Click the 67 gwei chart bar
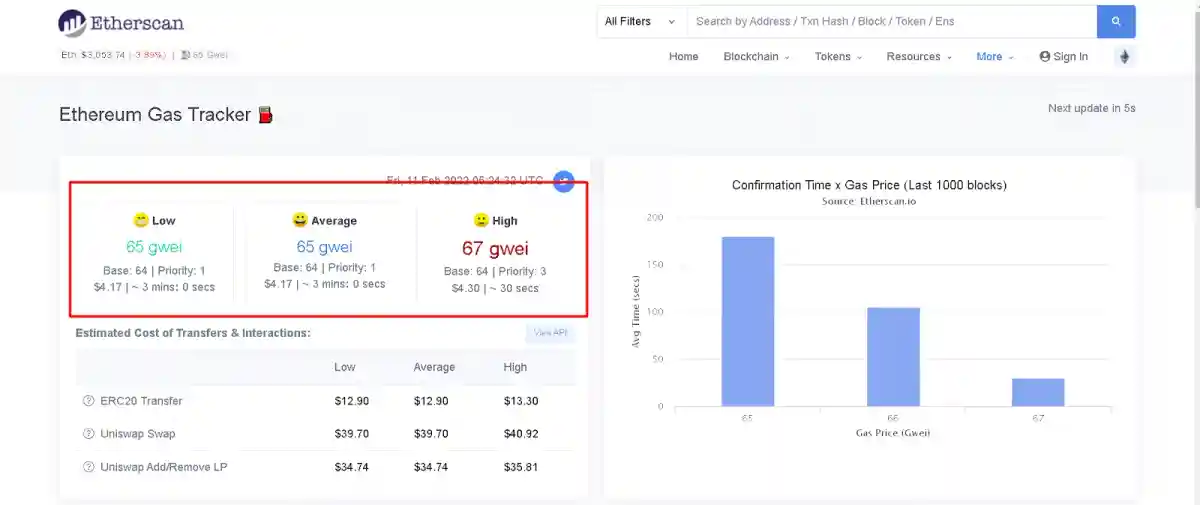 pyautogui.click(x=1038, y=392)
